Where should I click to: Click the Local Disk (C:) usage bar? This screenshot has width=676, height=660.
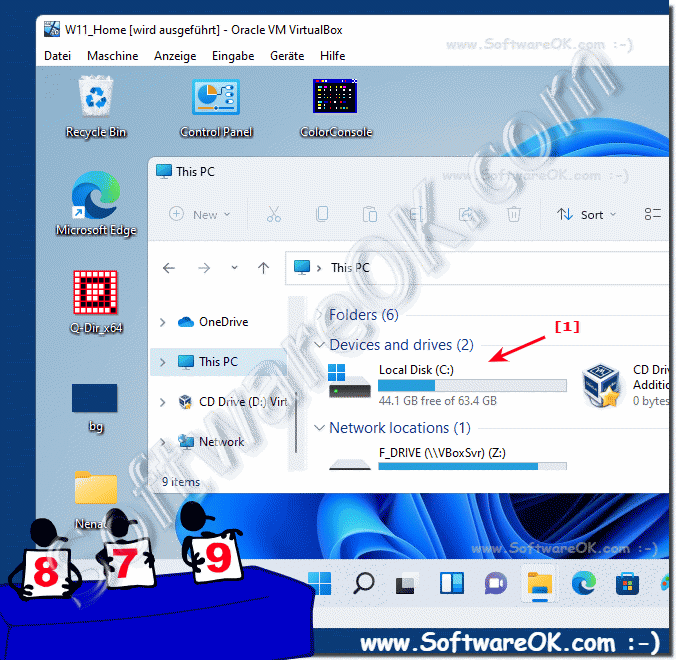coord(472,385)
